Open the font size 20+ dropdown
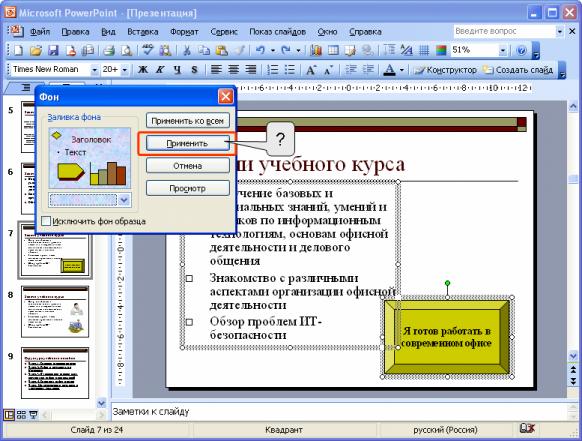The width and height of the screenshot is (582, 441). [125, 70]
